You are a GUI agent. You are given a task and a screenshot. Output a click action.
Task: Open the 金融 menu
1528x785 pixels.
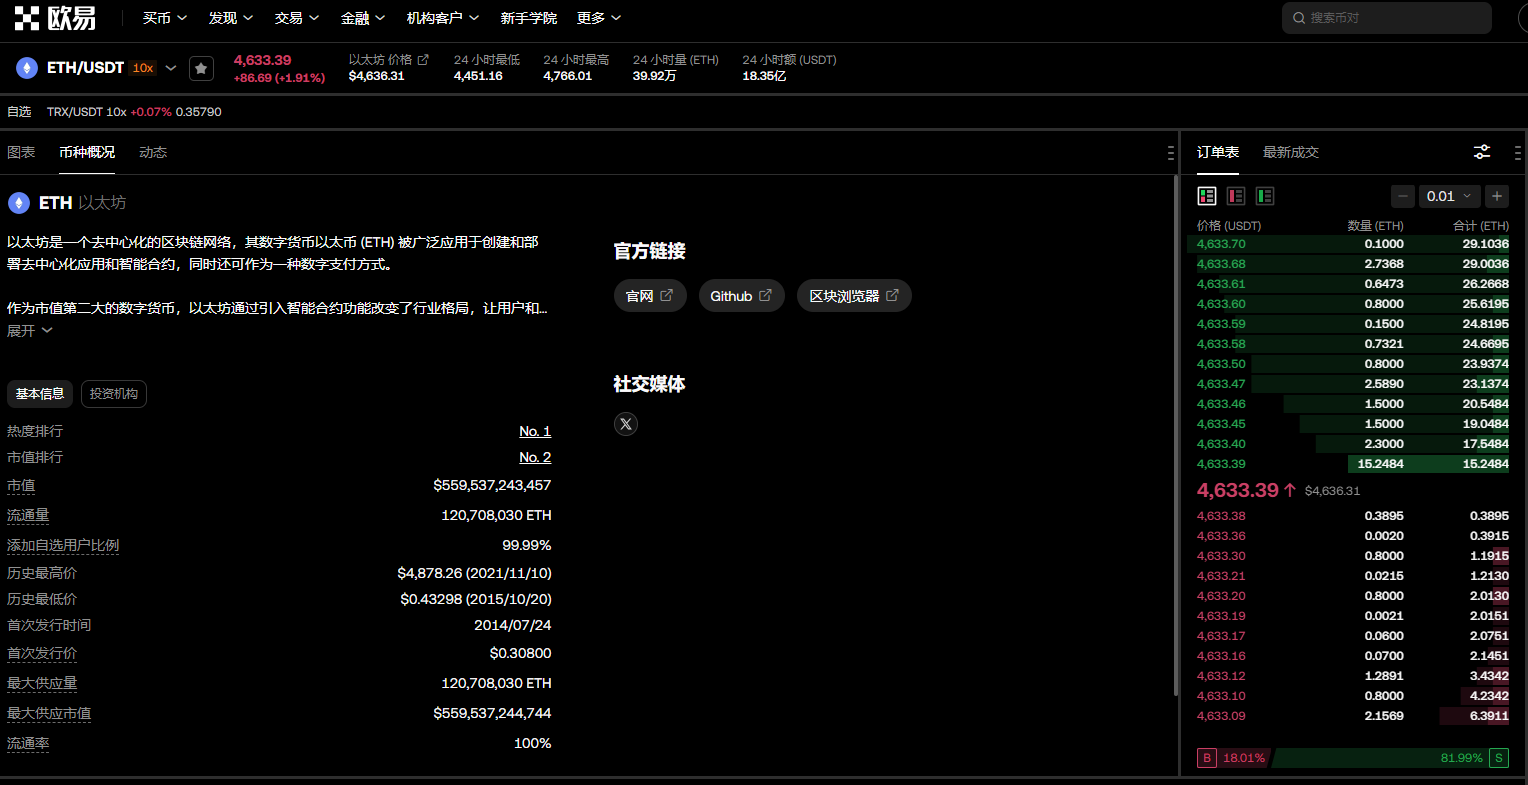coord(363,18)
